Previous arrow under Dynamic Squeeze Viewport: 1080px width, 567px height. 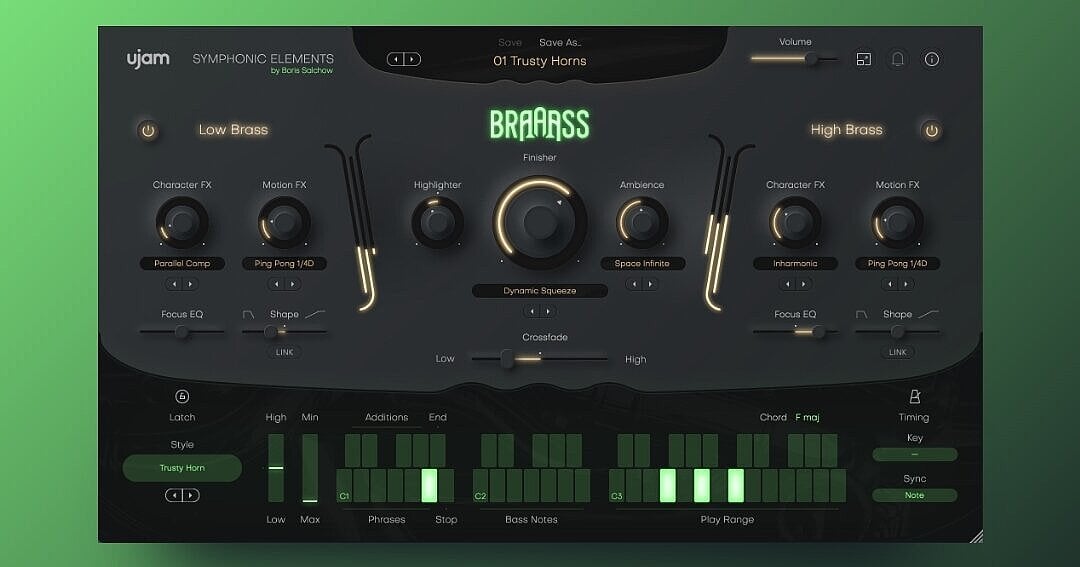(x=531, y=311)
